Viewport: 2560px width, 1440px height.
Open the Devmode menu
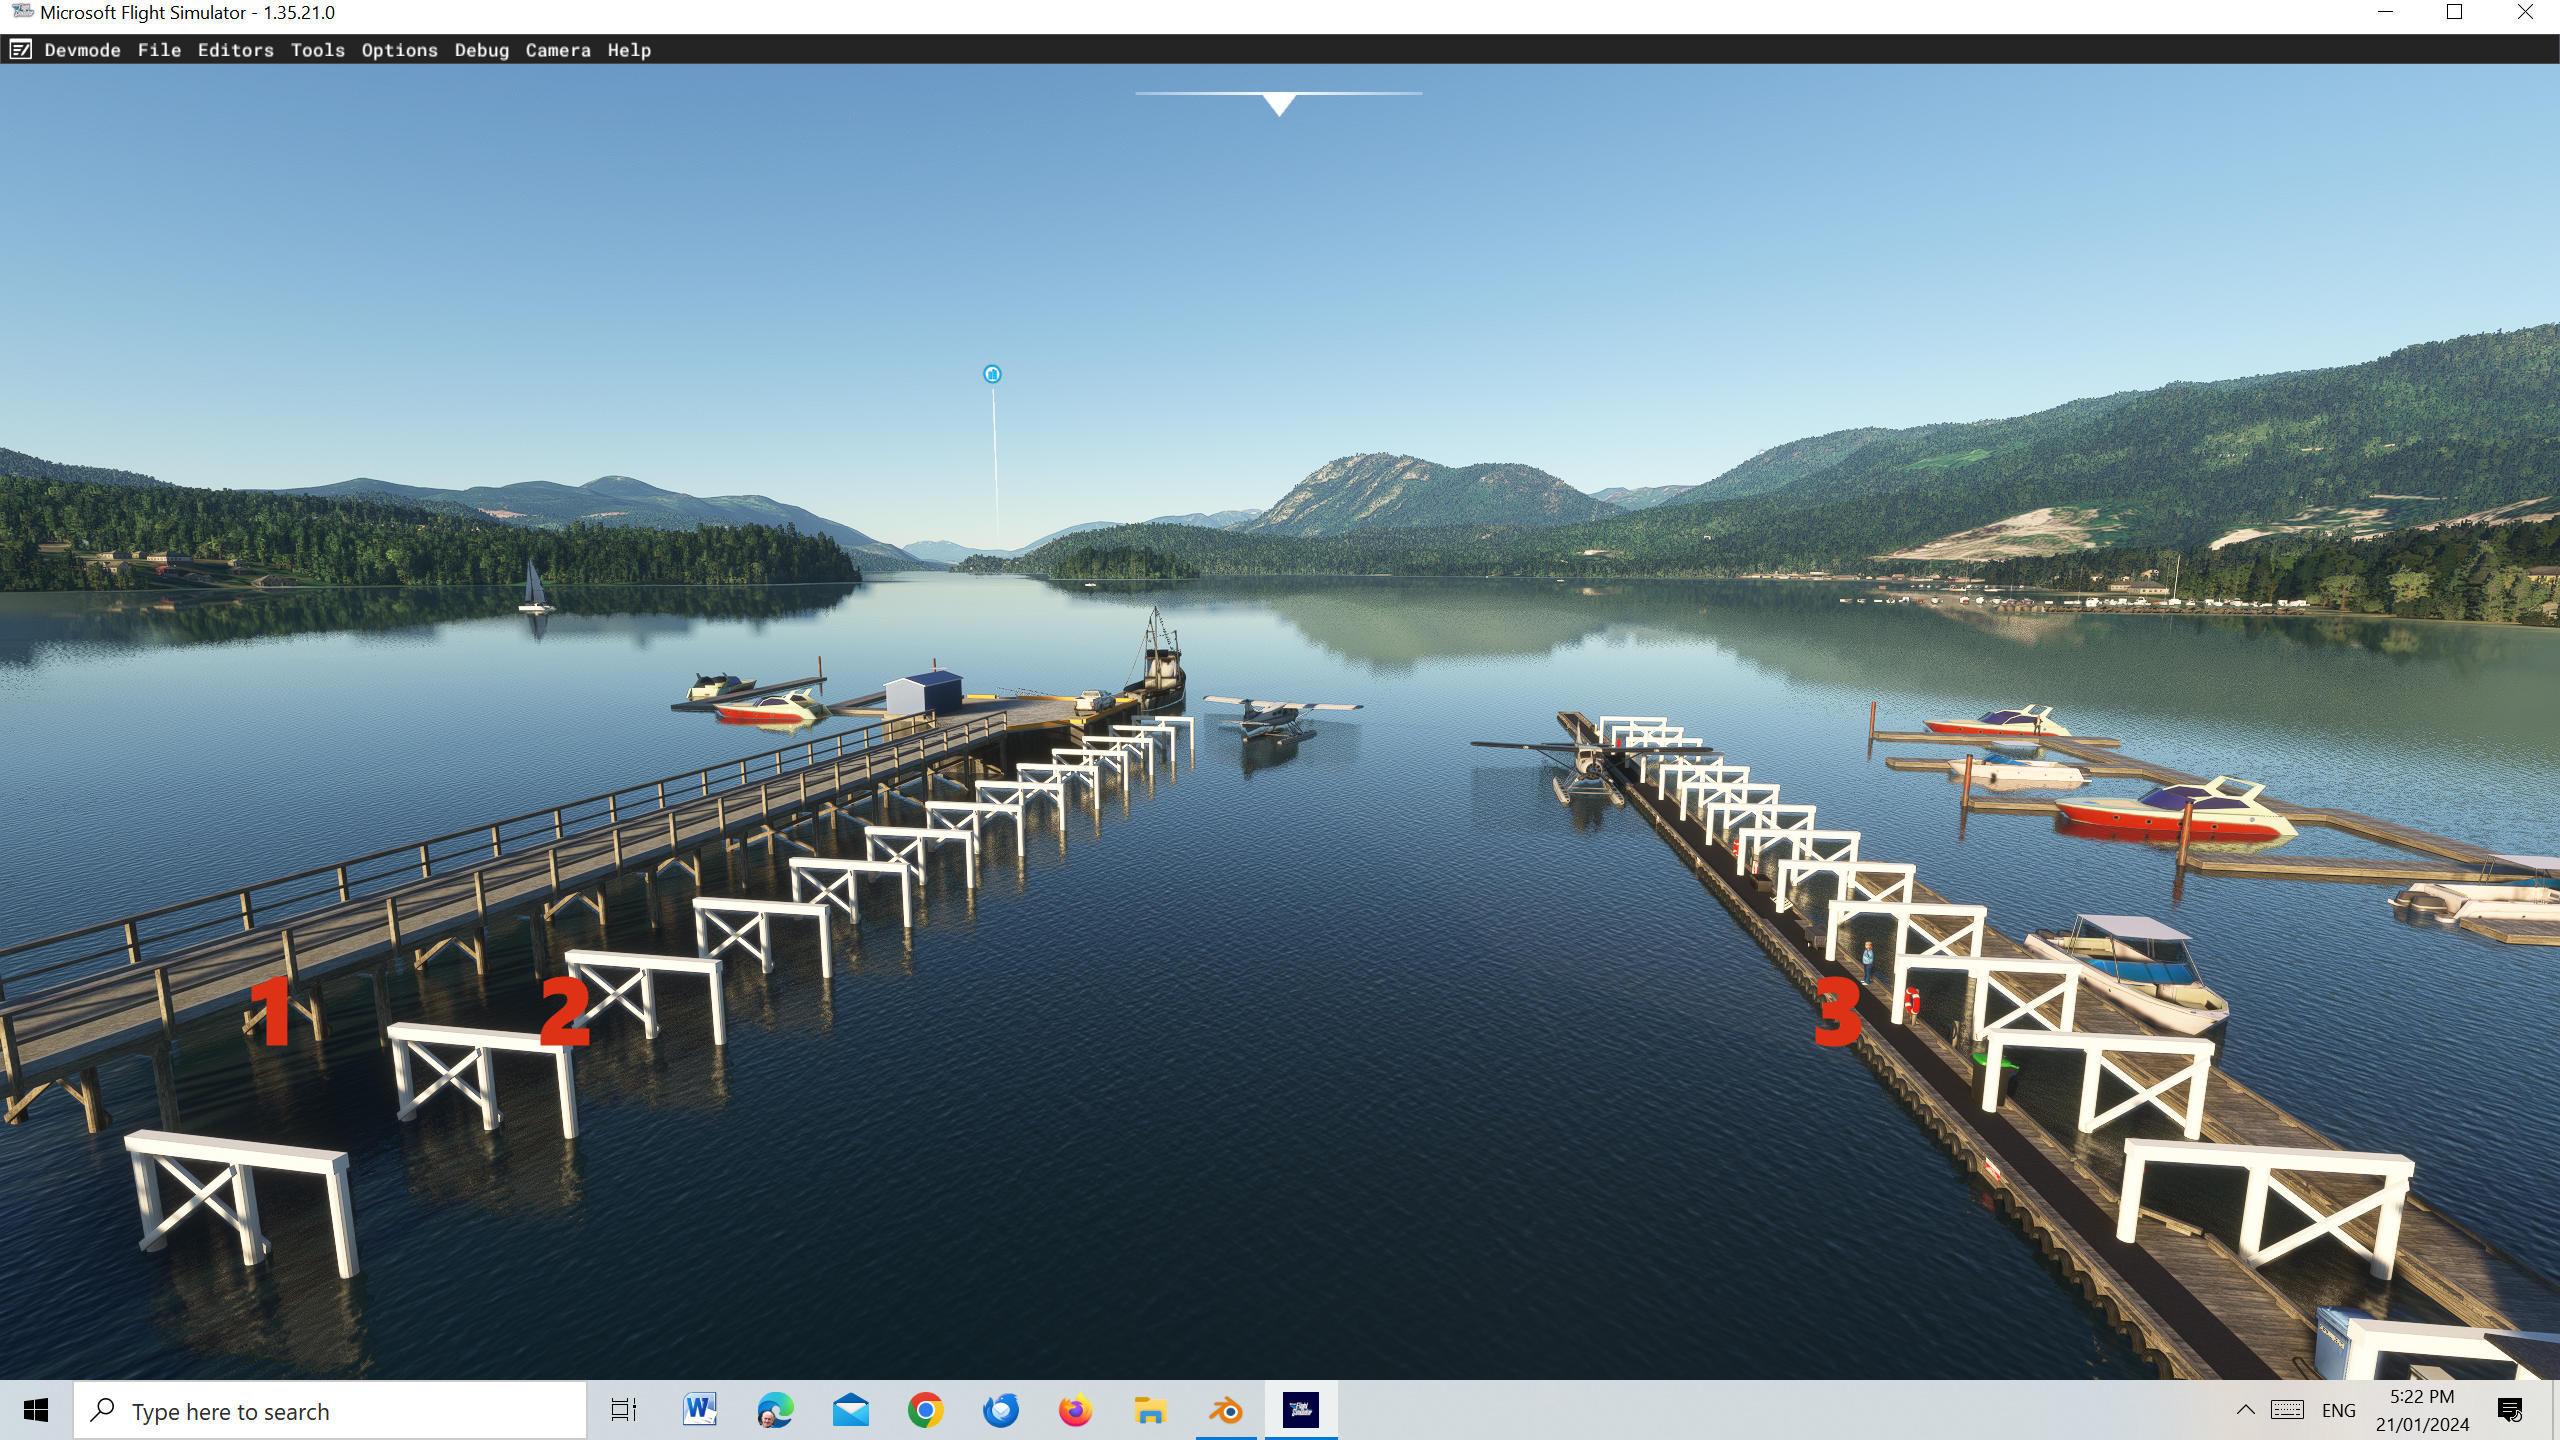pos(82,50)
